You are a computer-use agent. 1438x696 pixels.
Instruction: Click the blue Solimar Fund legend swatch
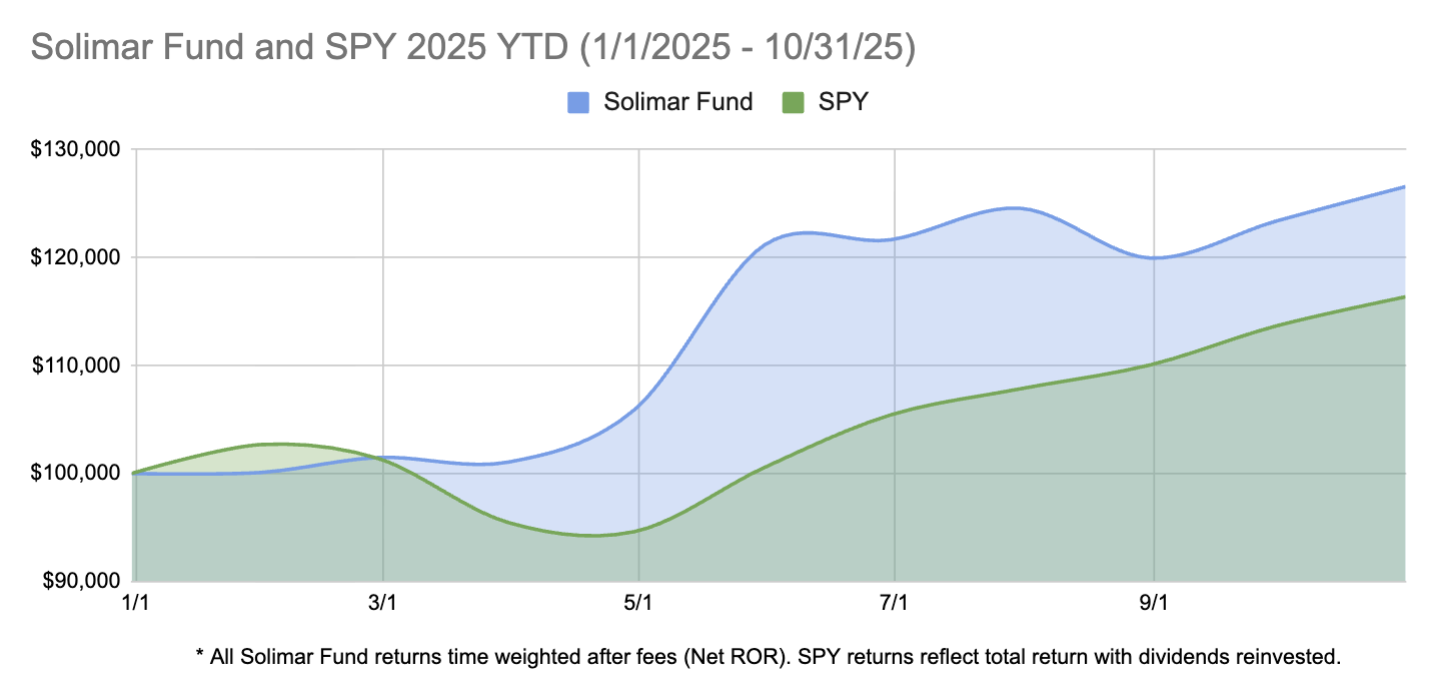pos(578,102)
